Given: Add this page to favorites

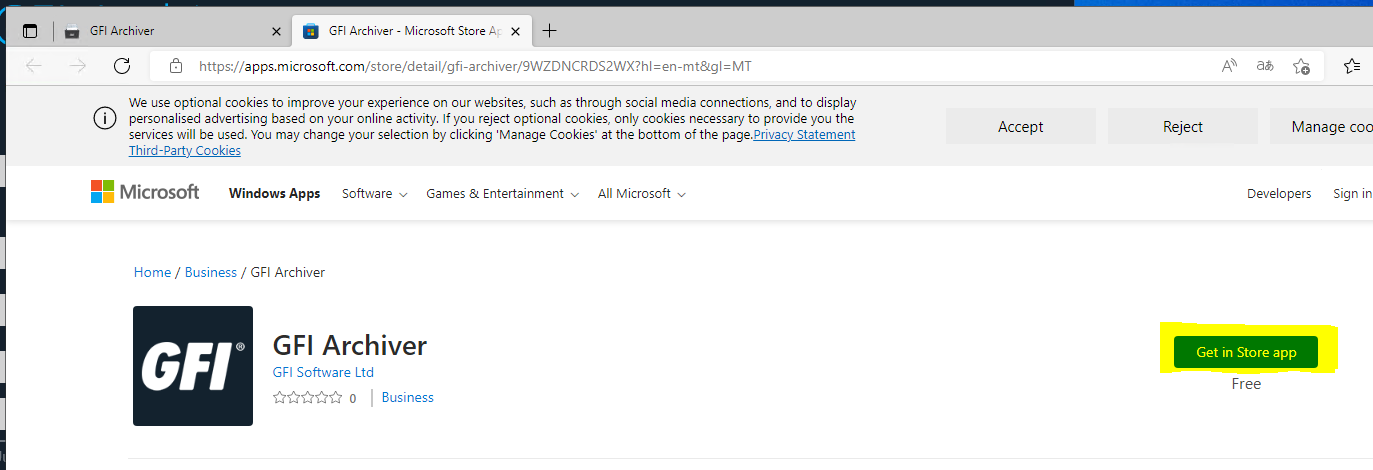Looking at the screenshot, I should click(1301, 66).
